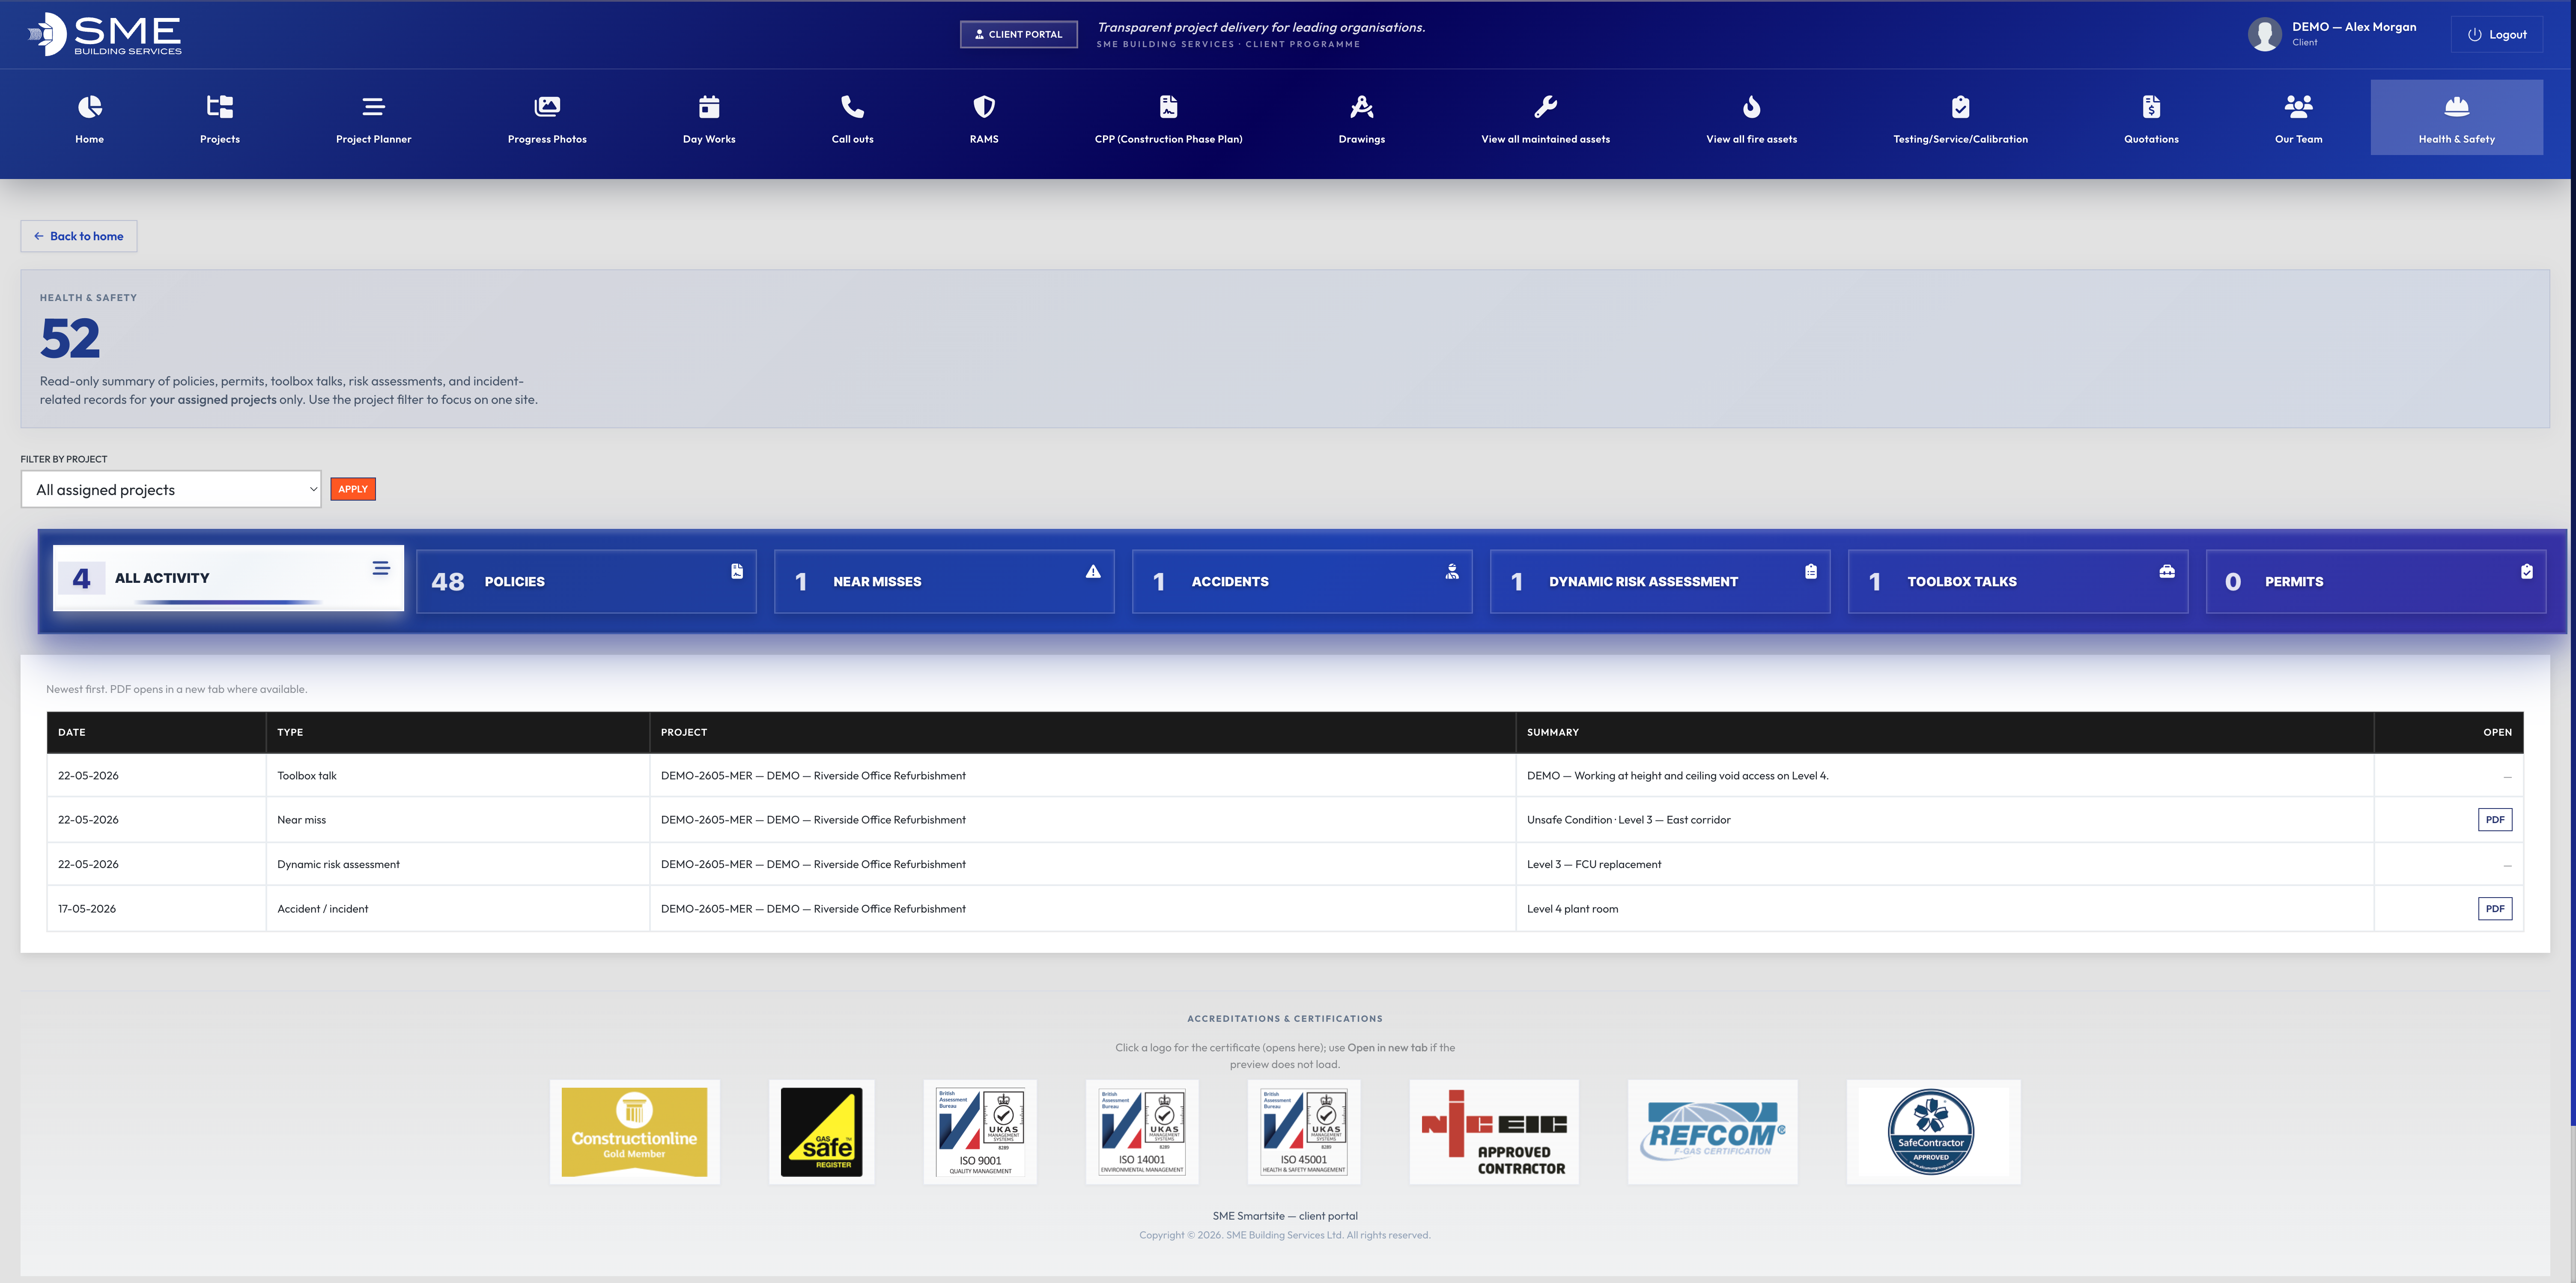Image resolution: width=2576 pixels, height=1283 pixels.
Task: Expand the All assigned projects dropdown
Action: (171, 489)
